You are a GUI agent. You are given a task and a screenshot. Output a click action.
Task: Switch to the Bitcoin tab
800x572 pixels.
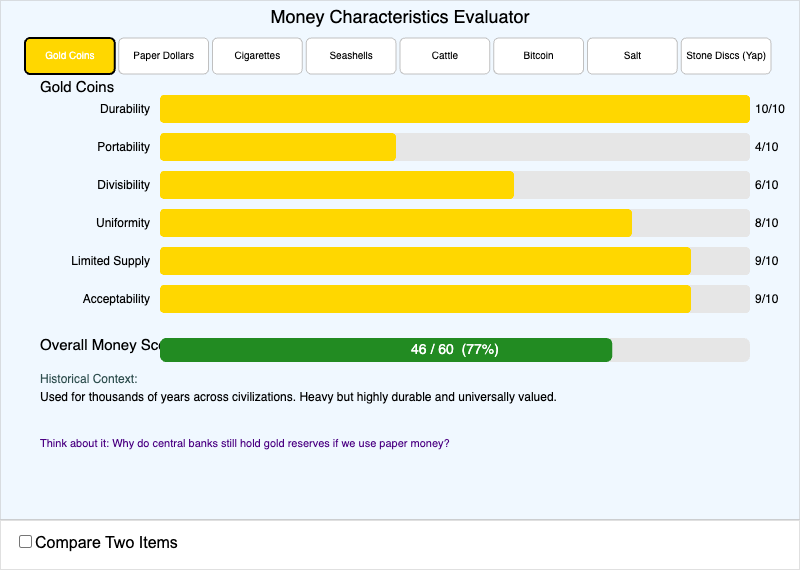click(538, 56)
